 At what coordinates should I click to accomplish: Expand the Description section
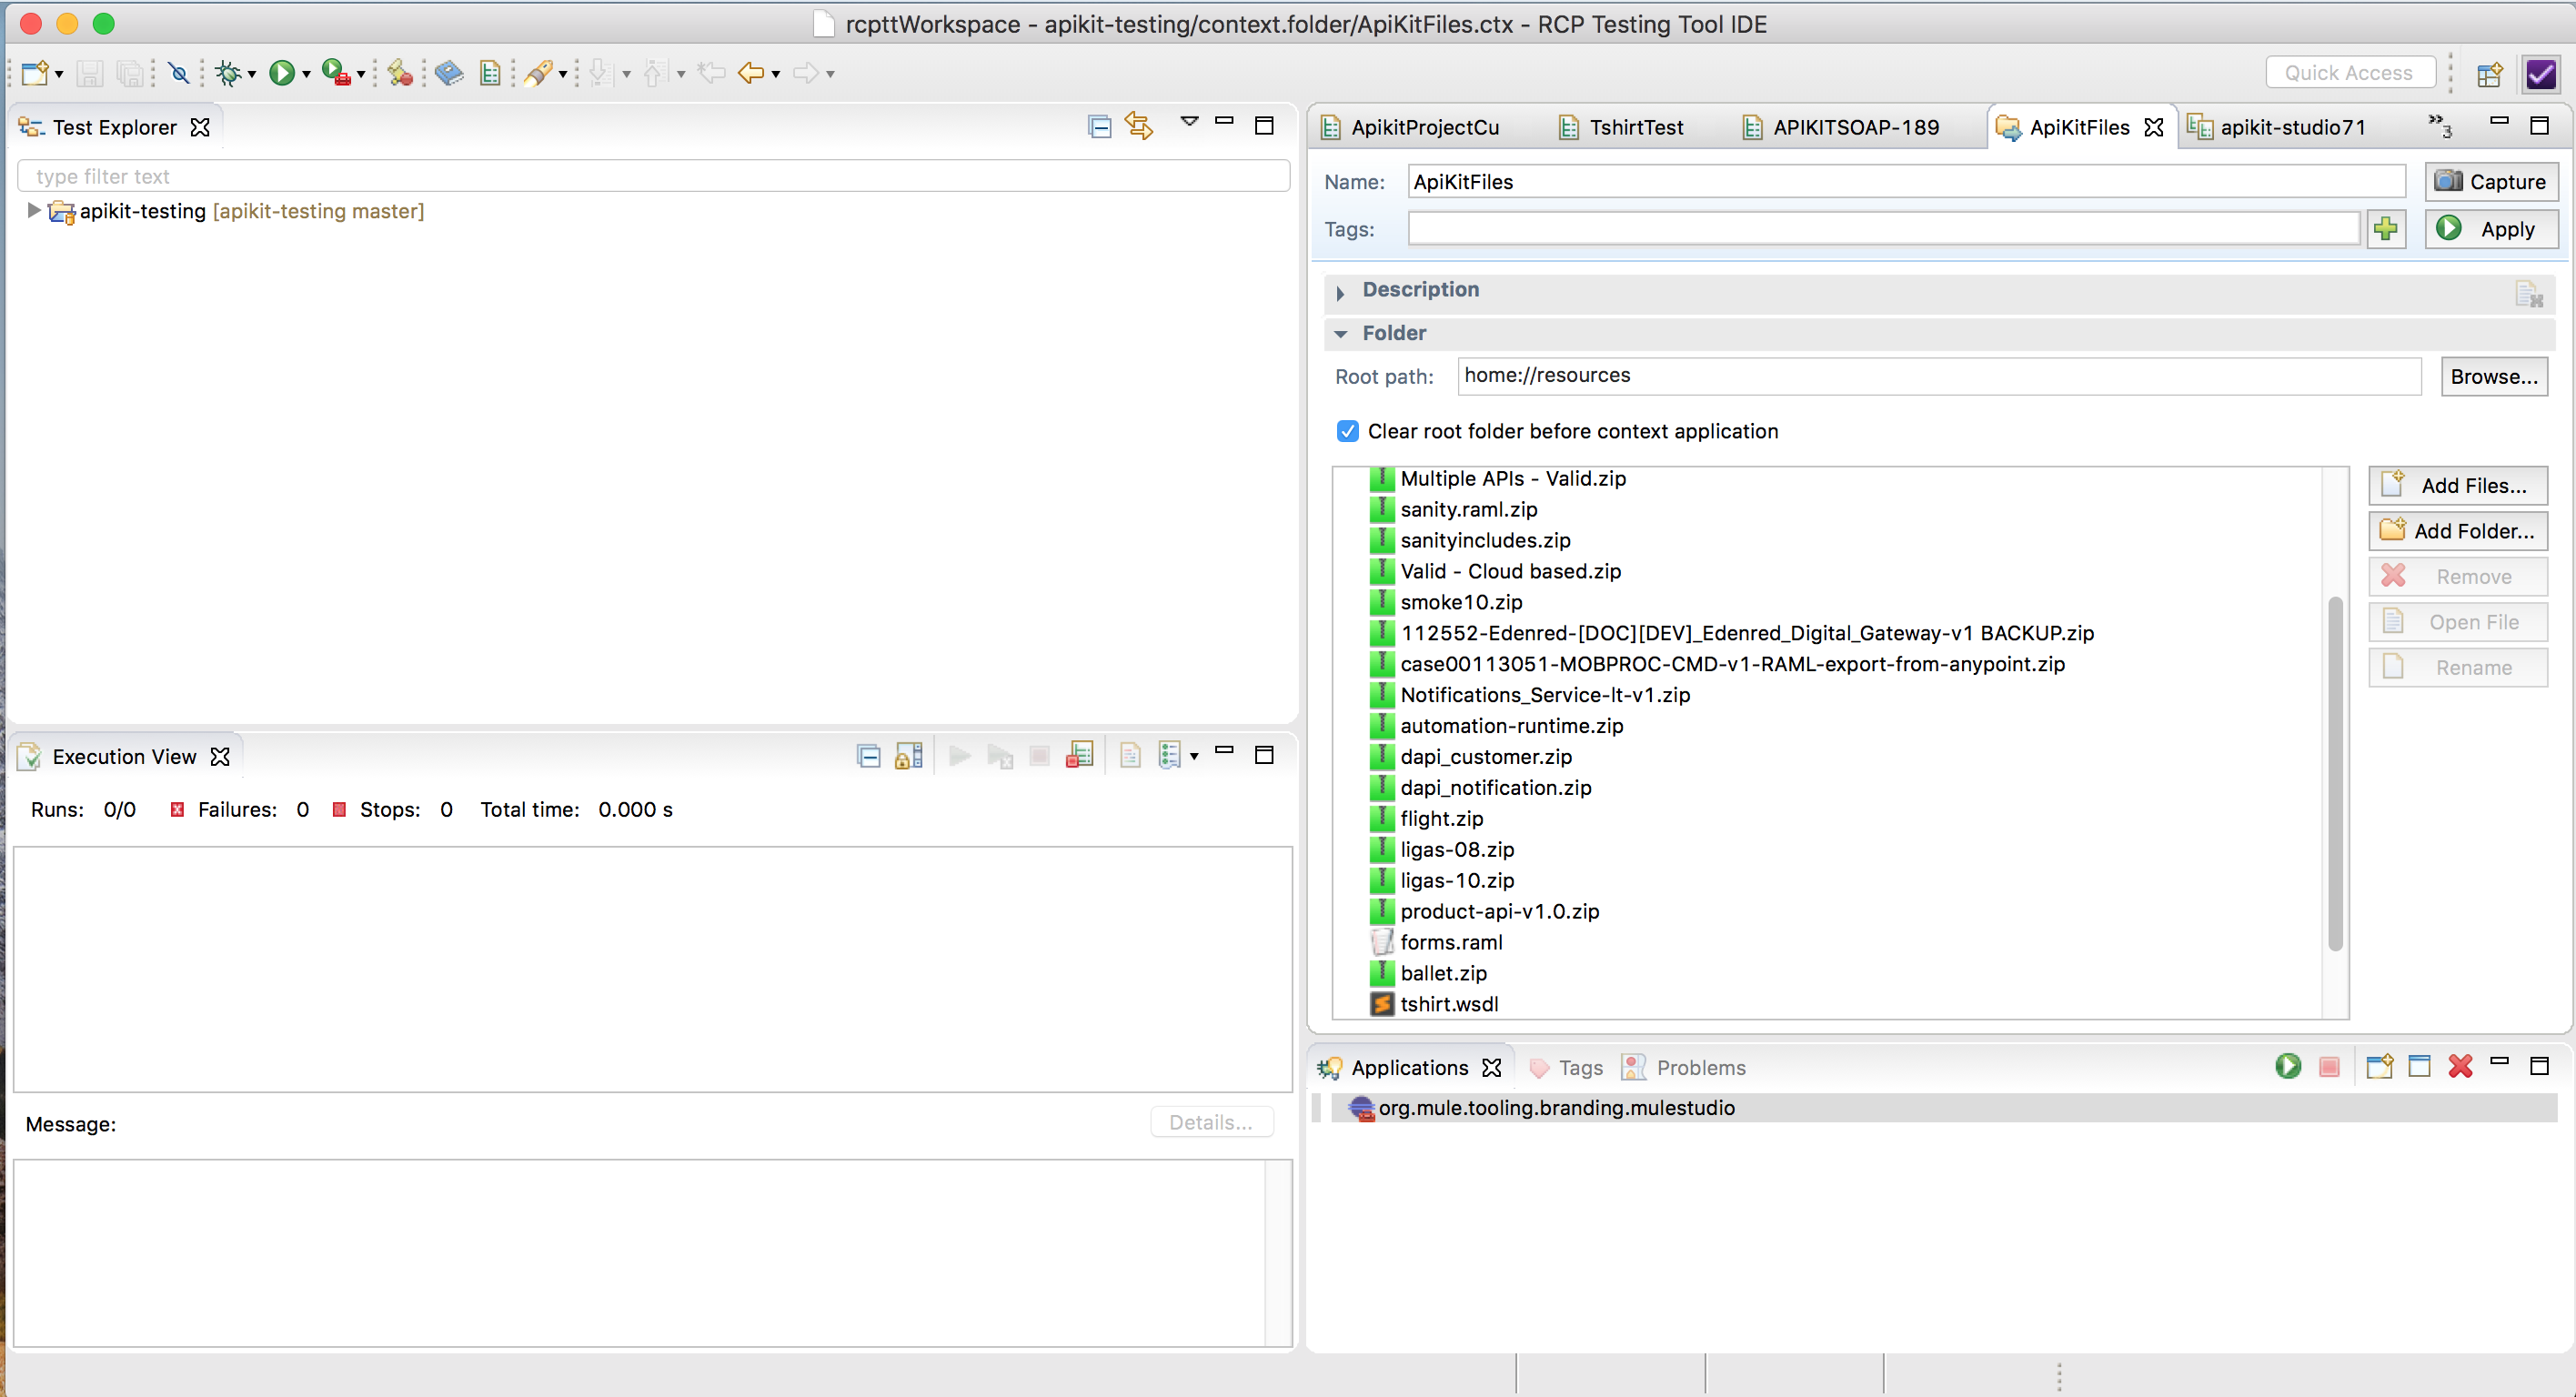click(x=1340, y=292)
